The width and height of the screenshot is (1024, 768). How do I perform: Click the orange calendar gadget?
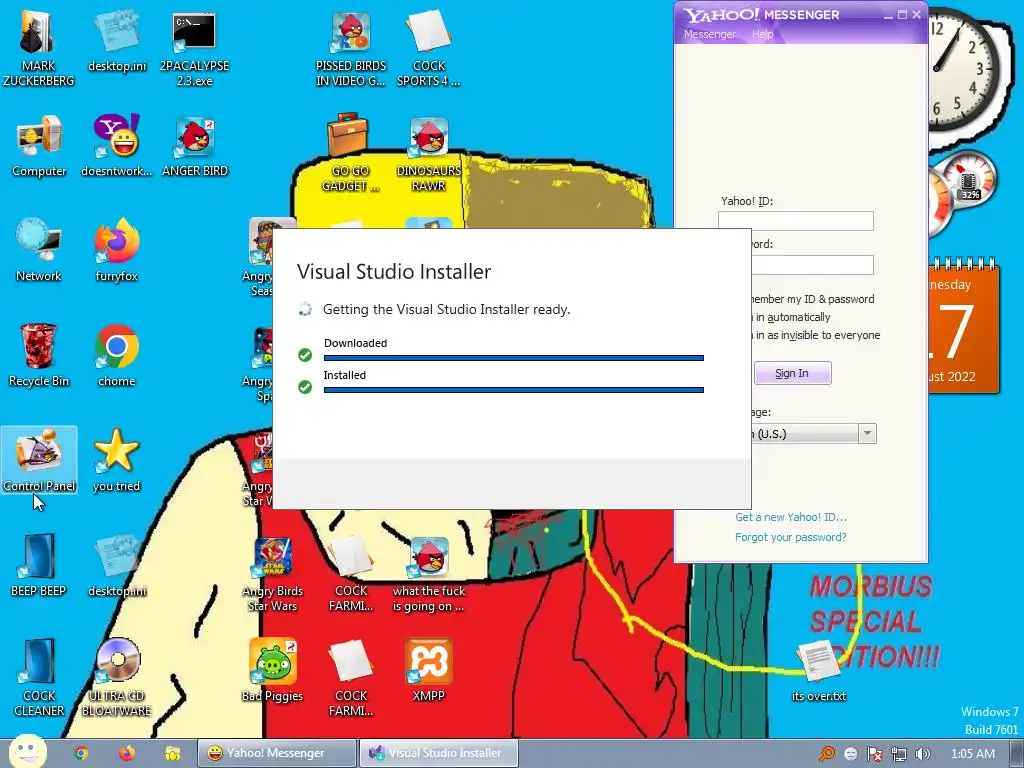(x=964, y=327)
